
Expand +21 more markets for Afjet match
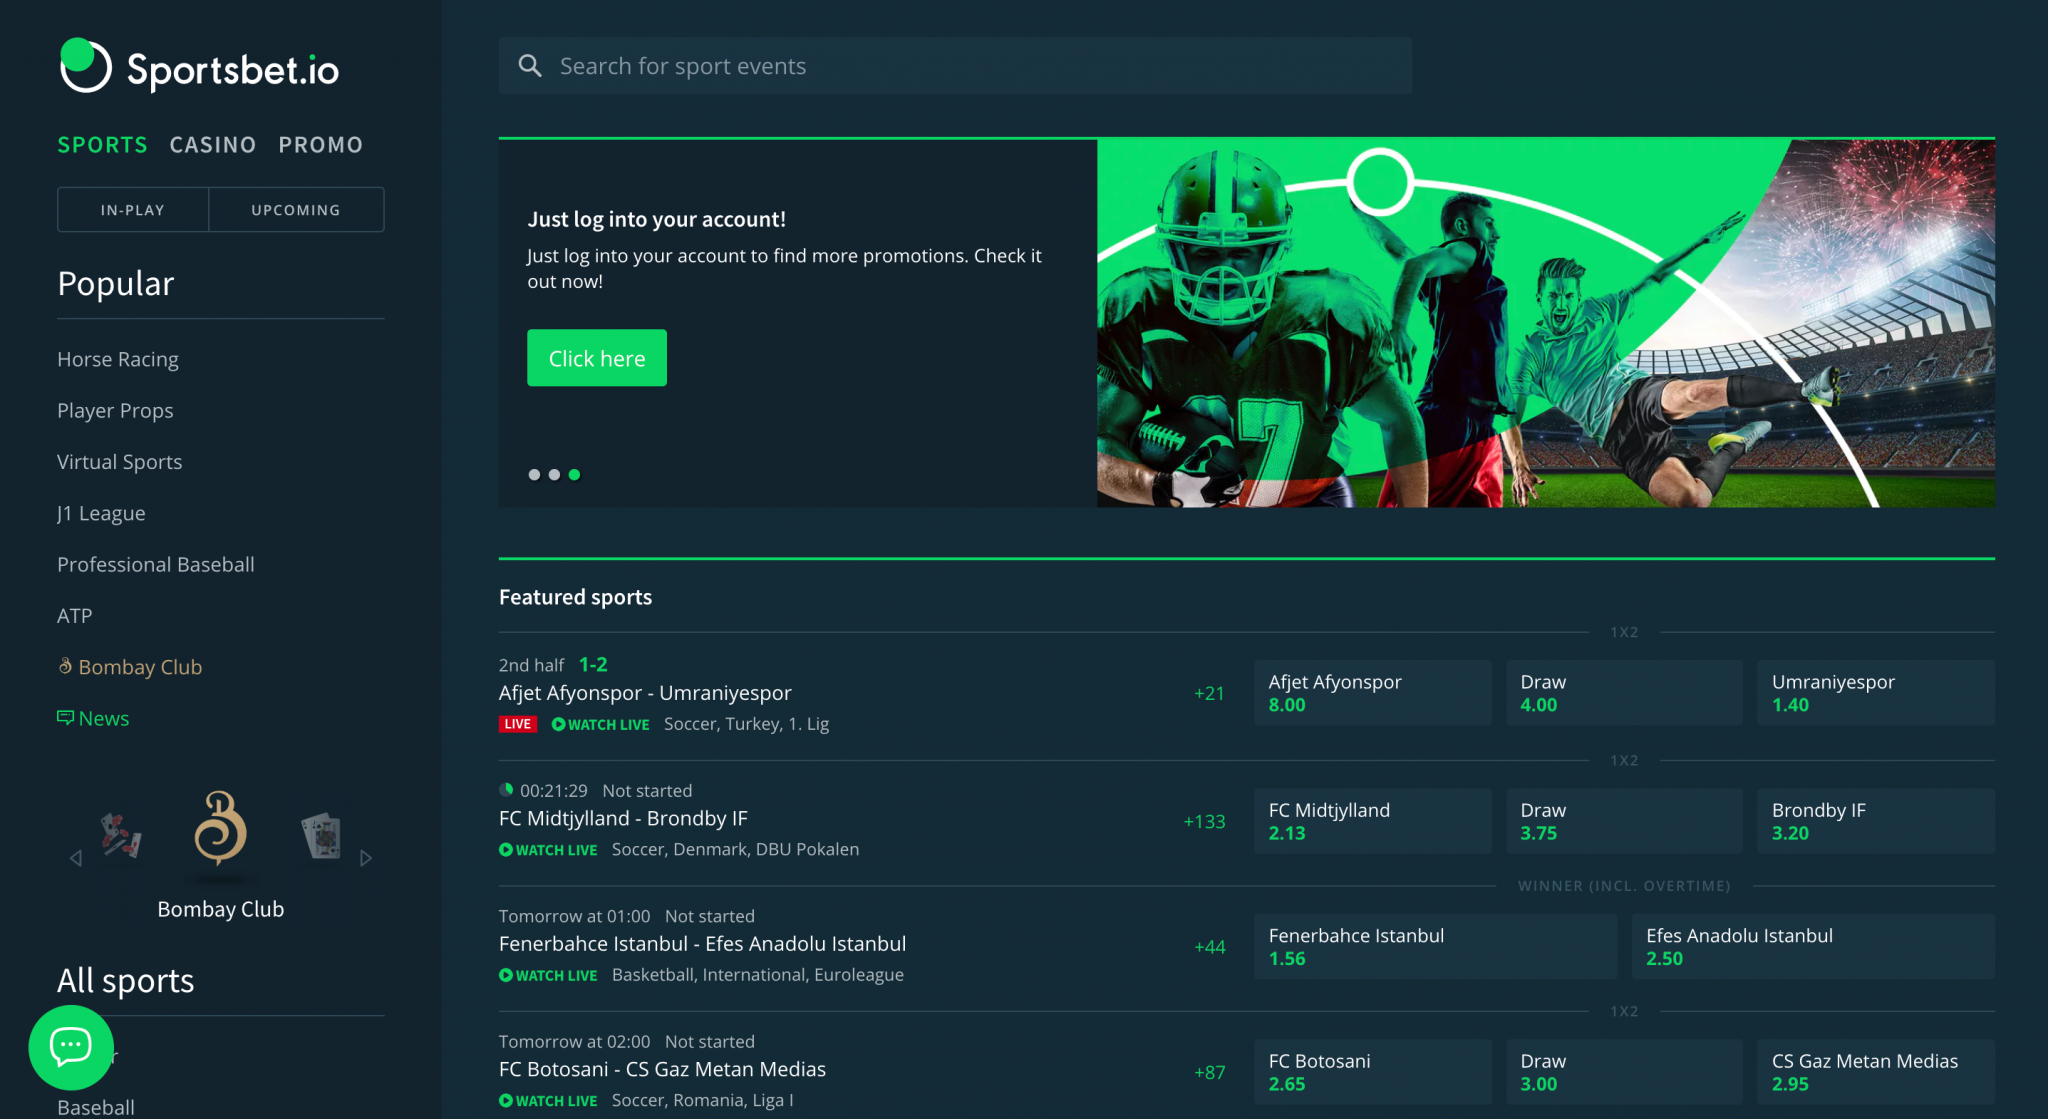(x=1209, y=693)
